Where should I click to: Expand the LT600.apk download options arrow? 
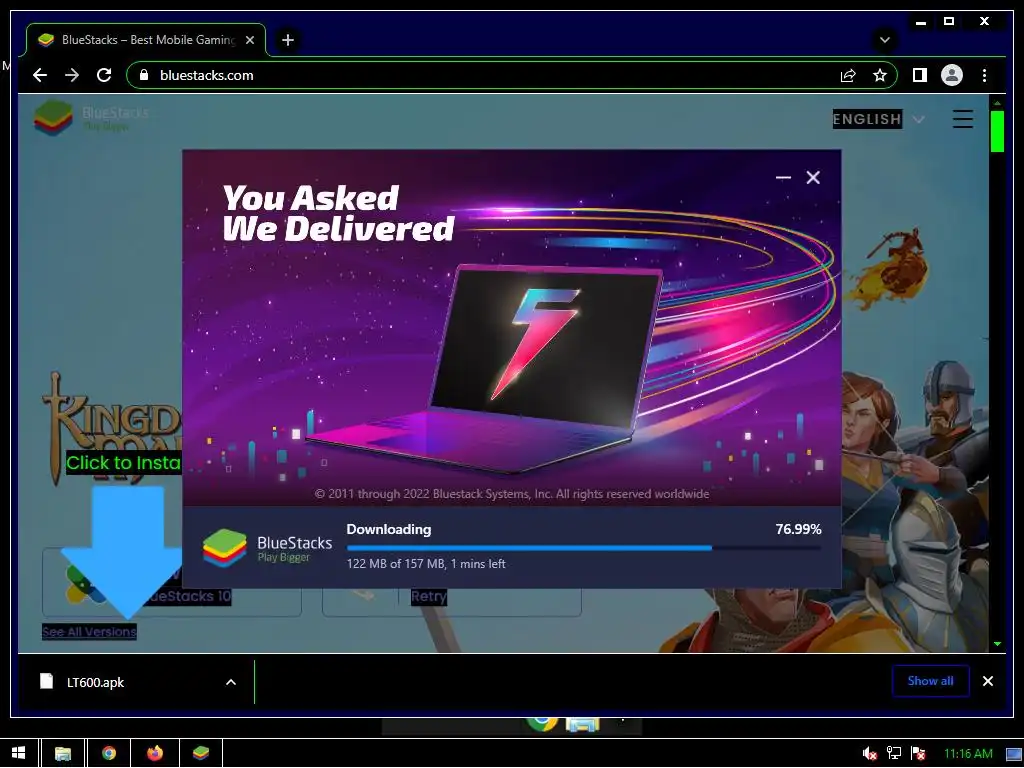[x=231, y=682]
